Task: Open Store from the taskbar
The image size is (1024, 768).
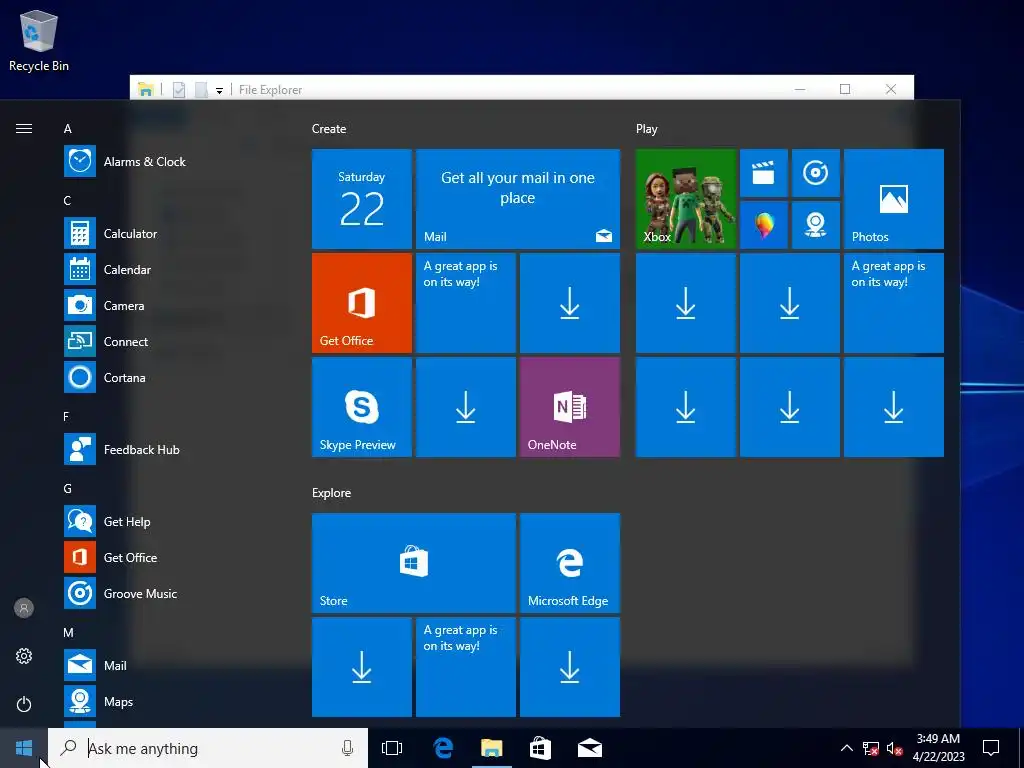Action: (540, 748)
